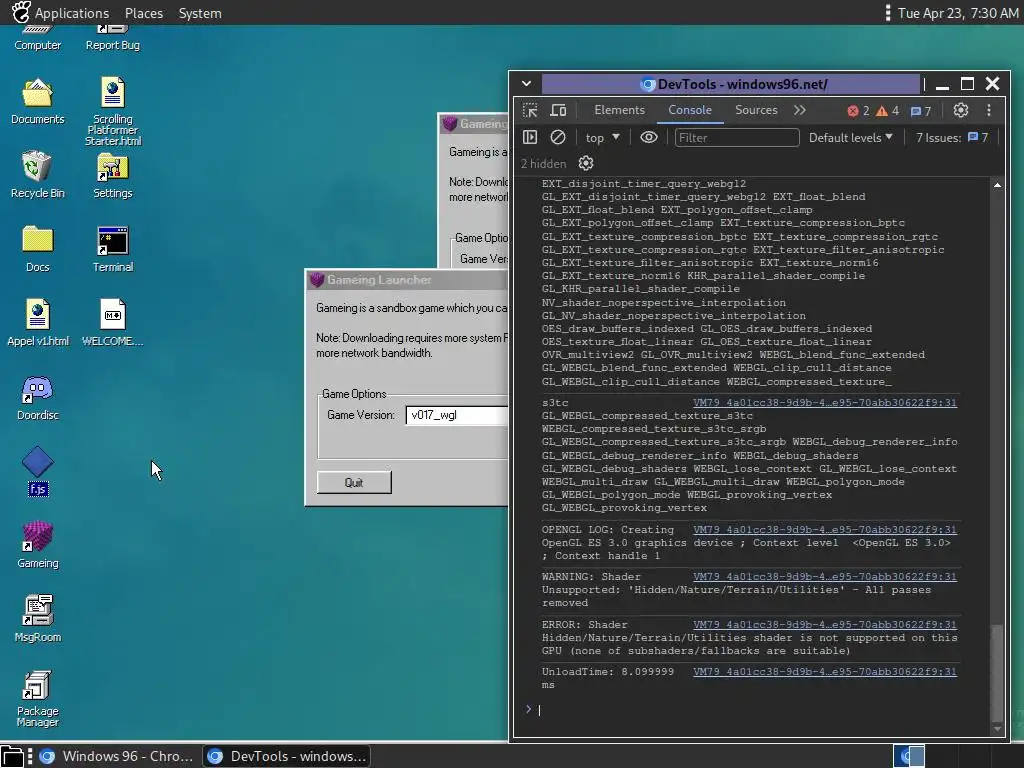The image size is (1024, 768).
Task: Launch the Doordisc shortcut icon
Action: click(37, 397)
